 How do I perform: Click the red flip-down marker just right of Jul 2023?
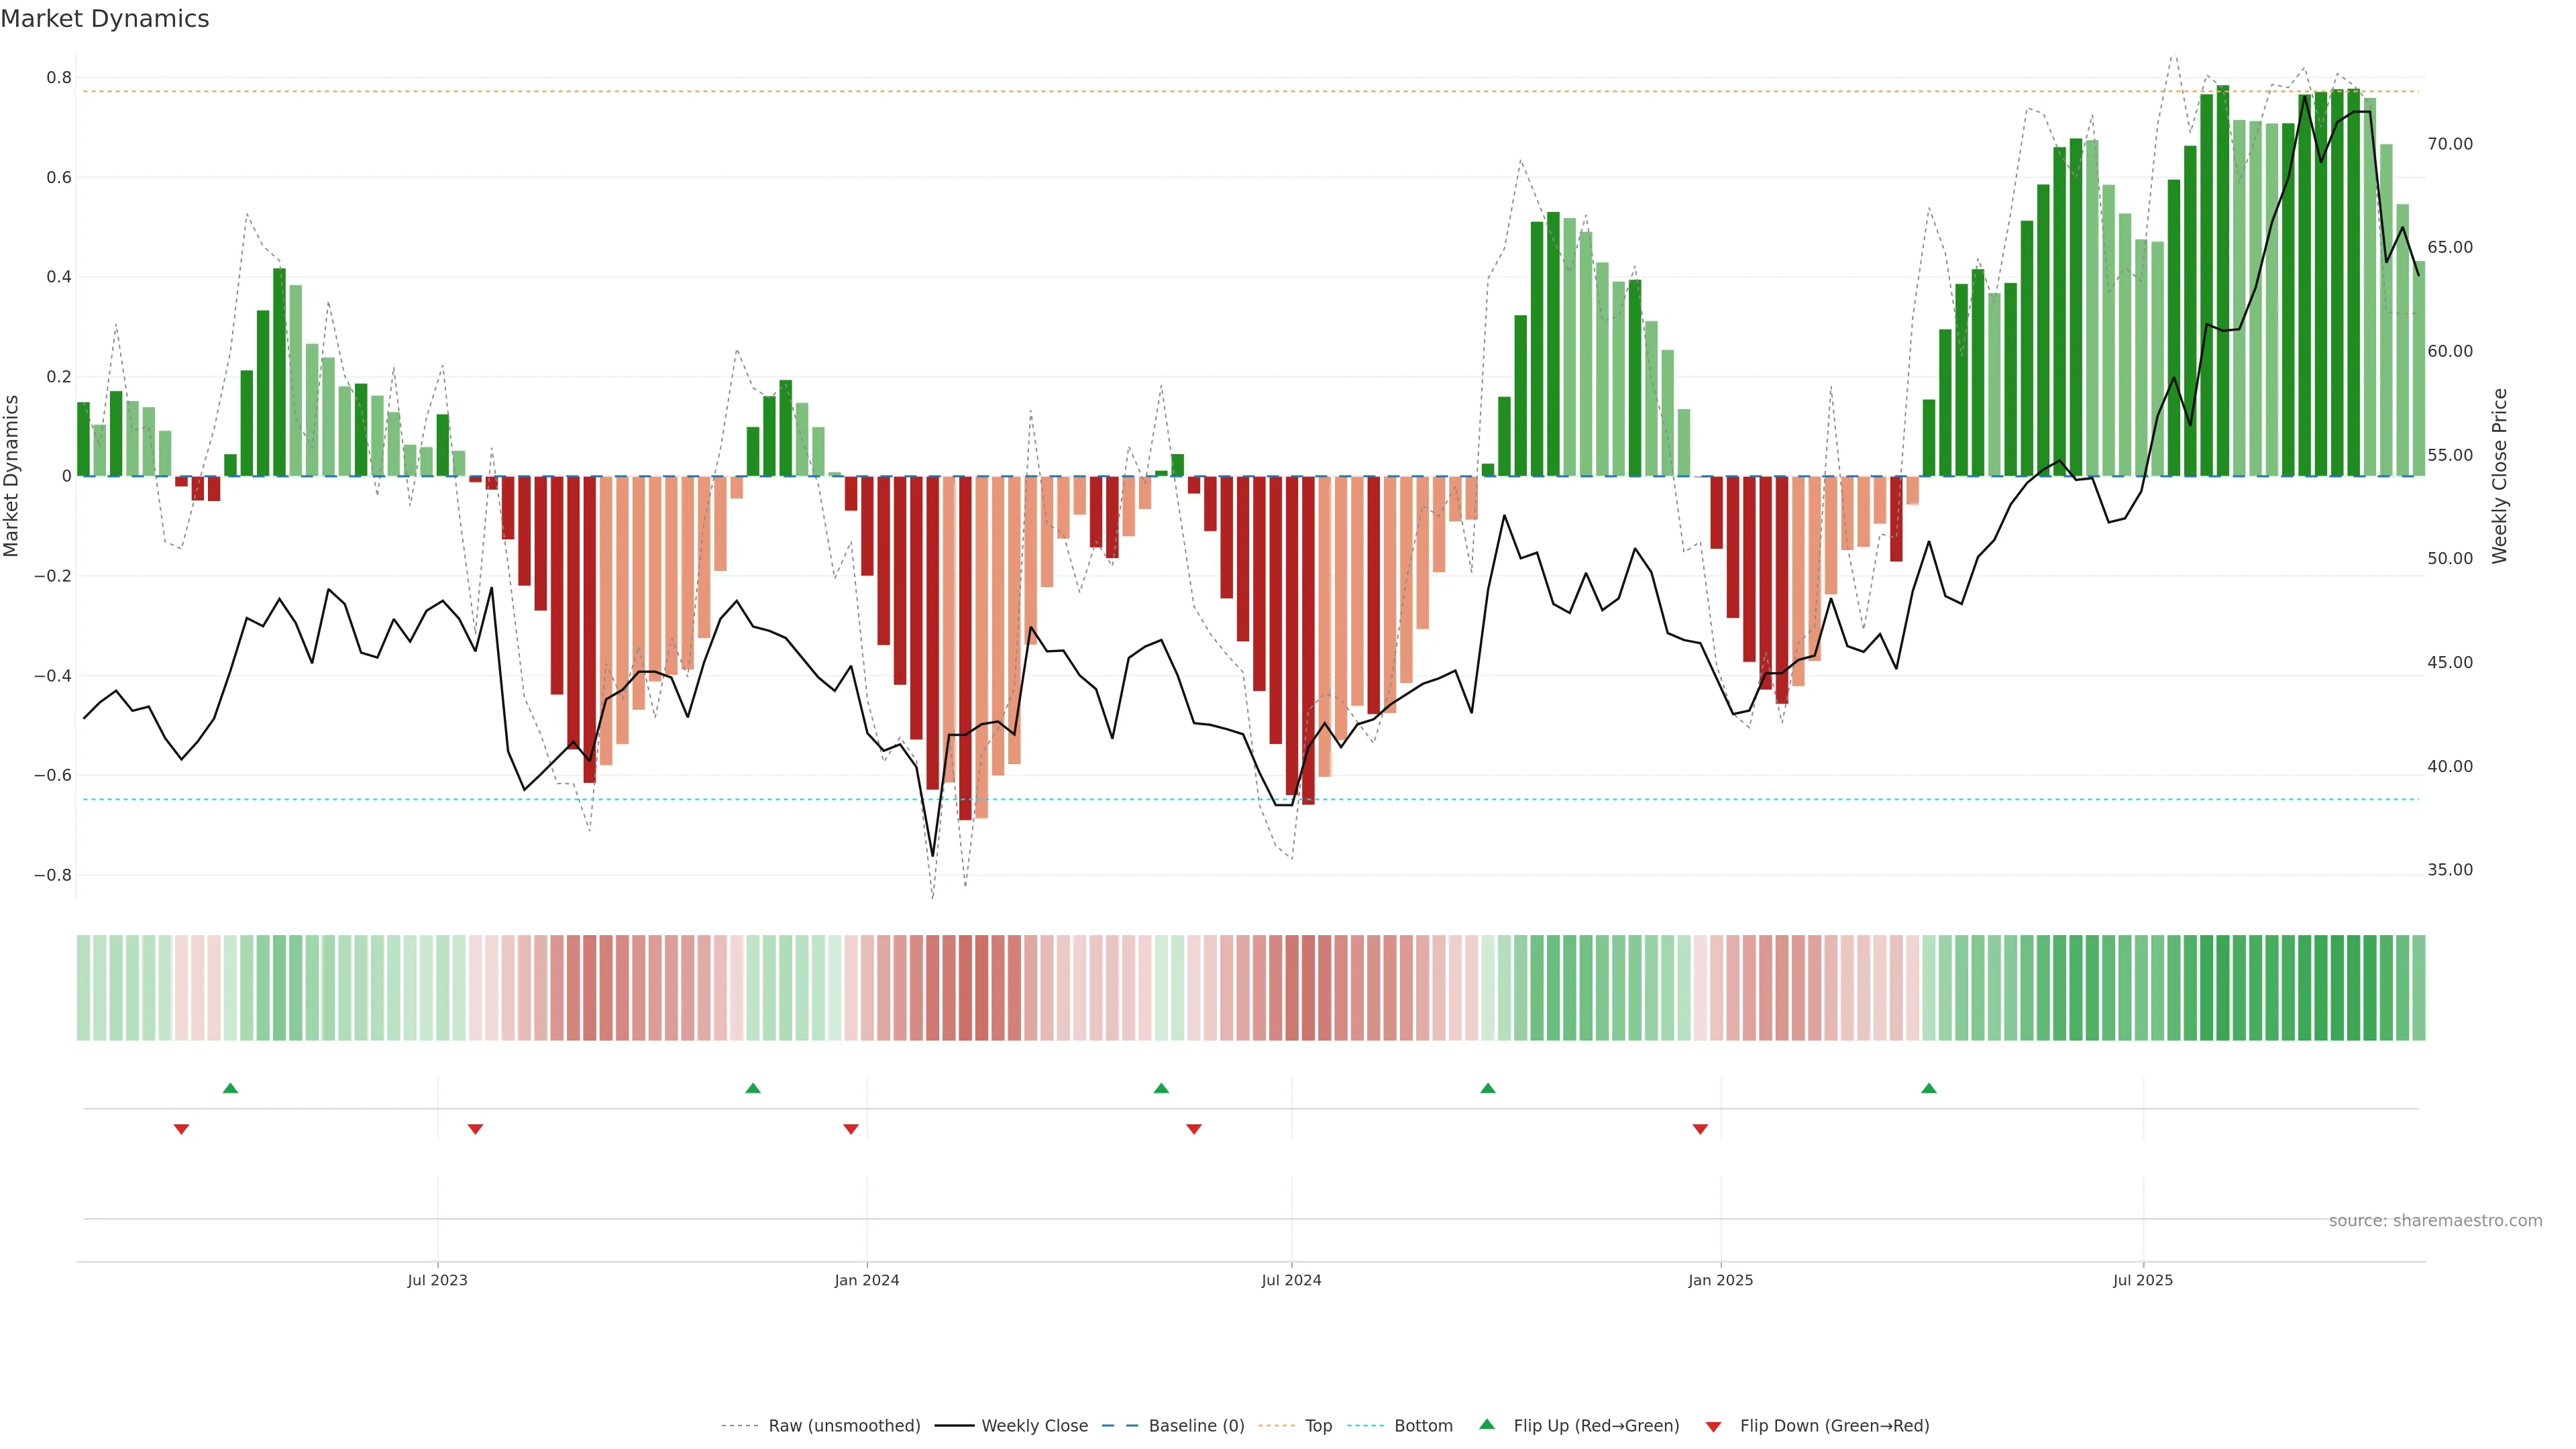[475, 1129]
